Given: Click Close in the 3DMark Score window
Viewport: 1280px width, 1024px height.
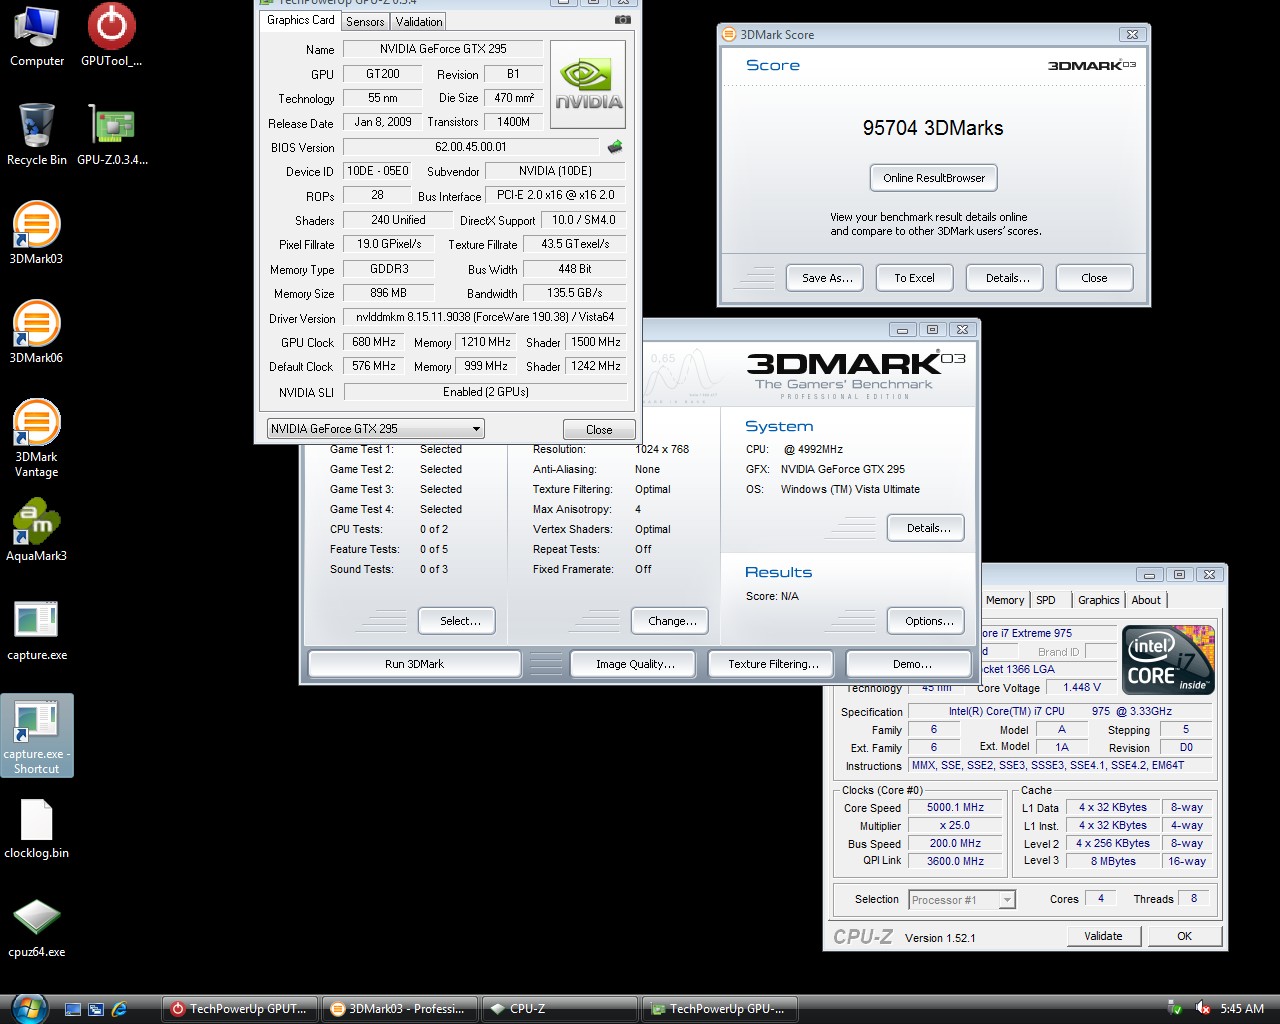Looking at the screenshot, I should coord(1094,278).
